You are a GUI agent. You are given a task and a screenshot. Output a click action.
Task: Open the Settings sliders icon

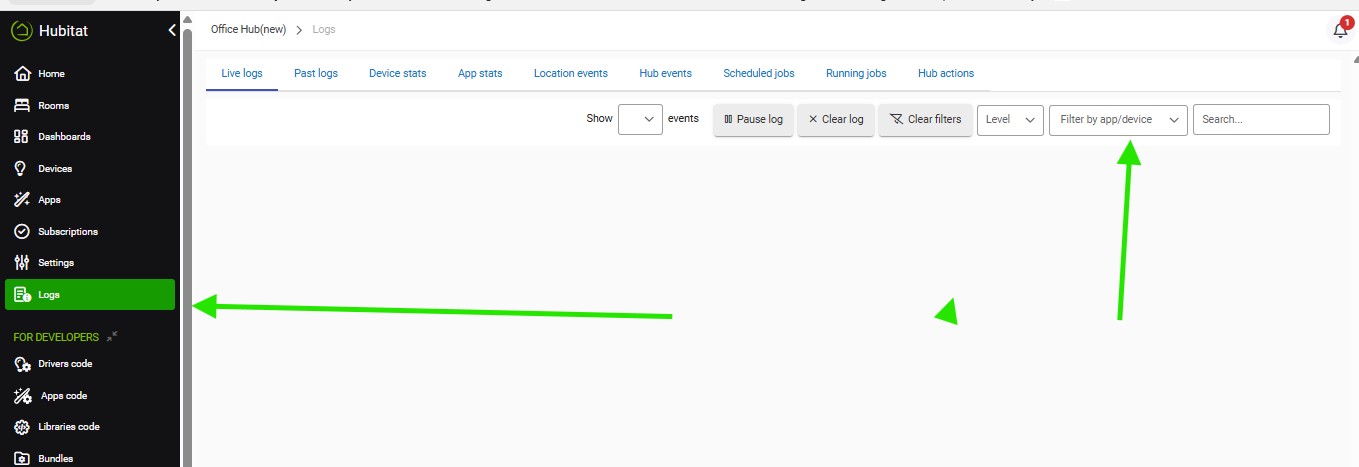[22, 263]
